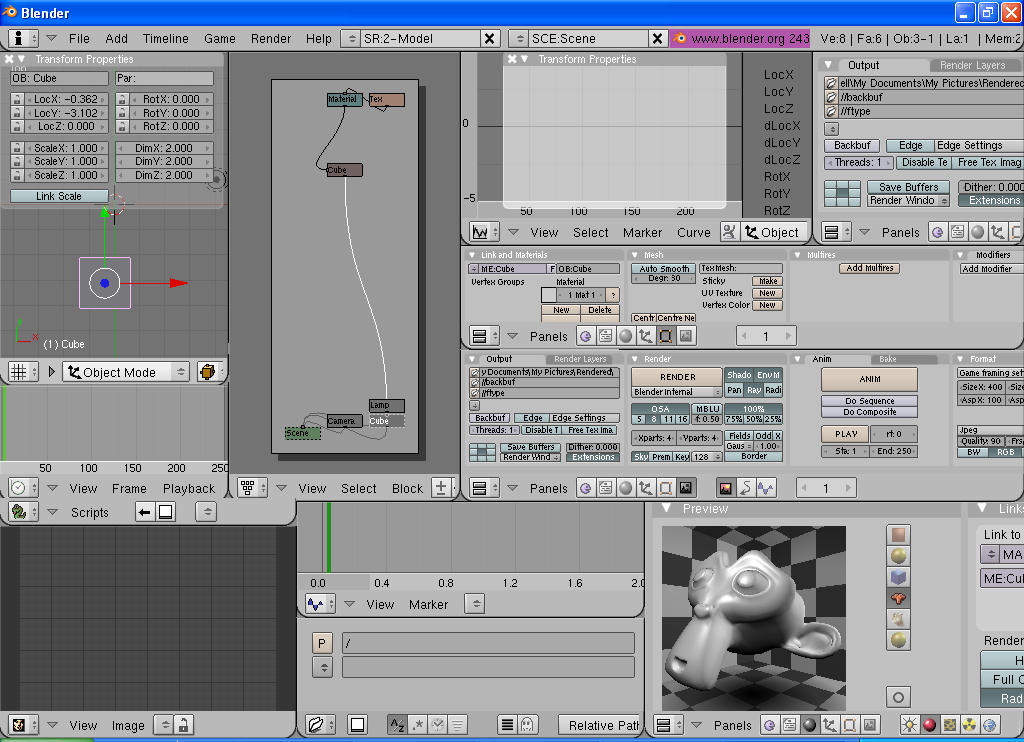Open the Blender Internal renderer dropdown
1024x742 pixels.
click(676, 392)
